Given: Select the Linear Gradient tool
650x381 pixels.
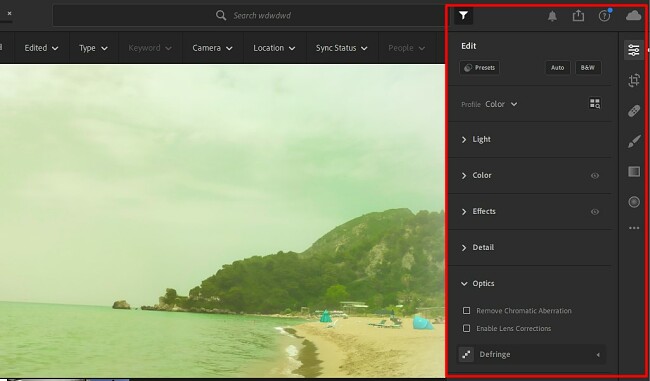Looking at the screenshot, I should pyautogui.click(x=634, y=172).
